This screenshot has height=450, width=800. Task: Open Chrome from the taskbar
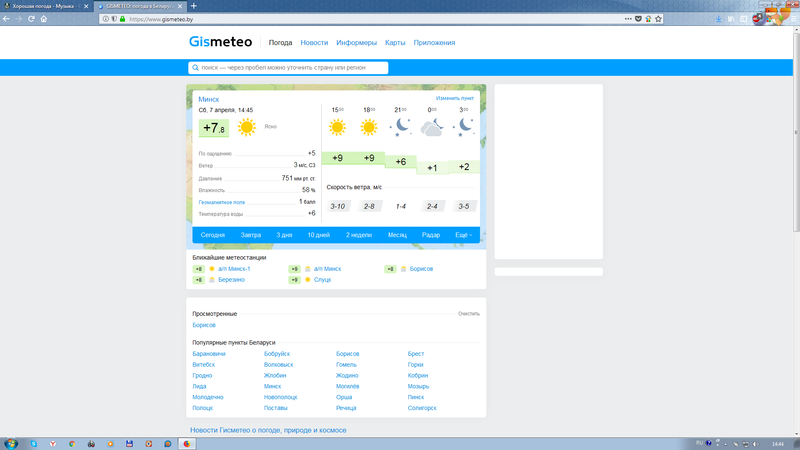coord(72,444)
